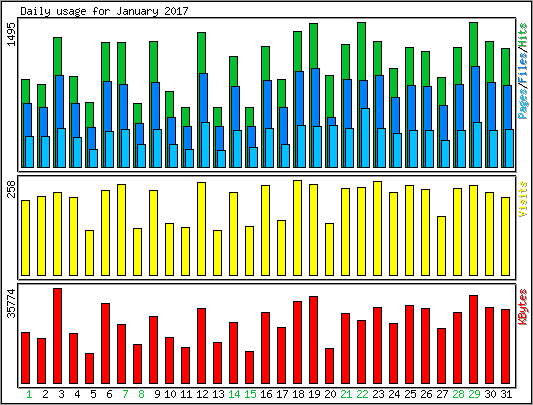
Task: Click day 3 on the x-axis
Action: point(61,394)
